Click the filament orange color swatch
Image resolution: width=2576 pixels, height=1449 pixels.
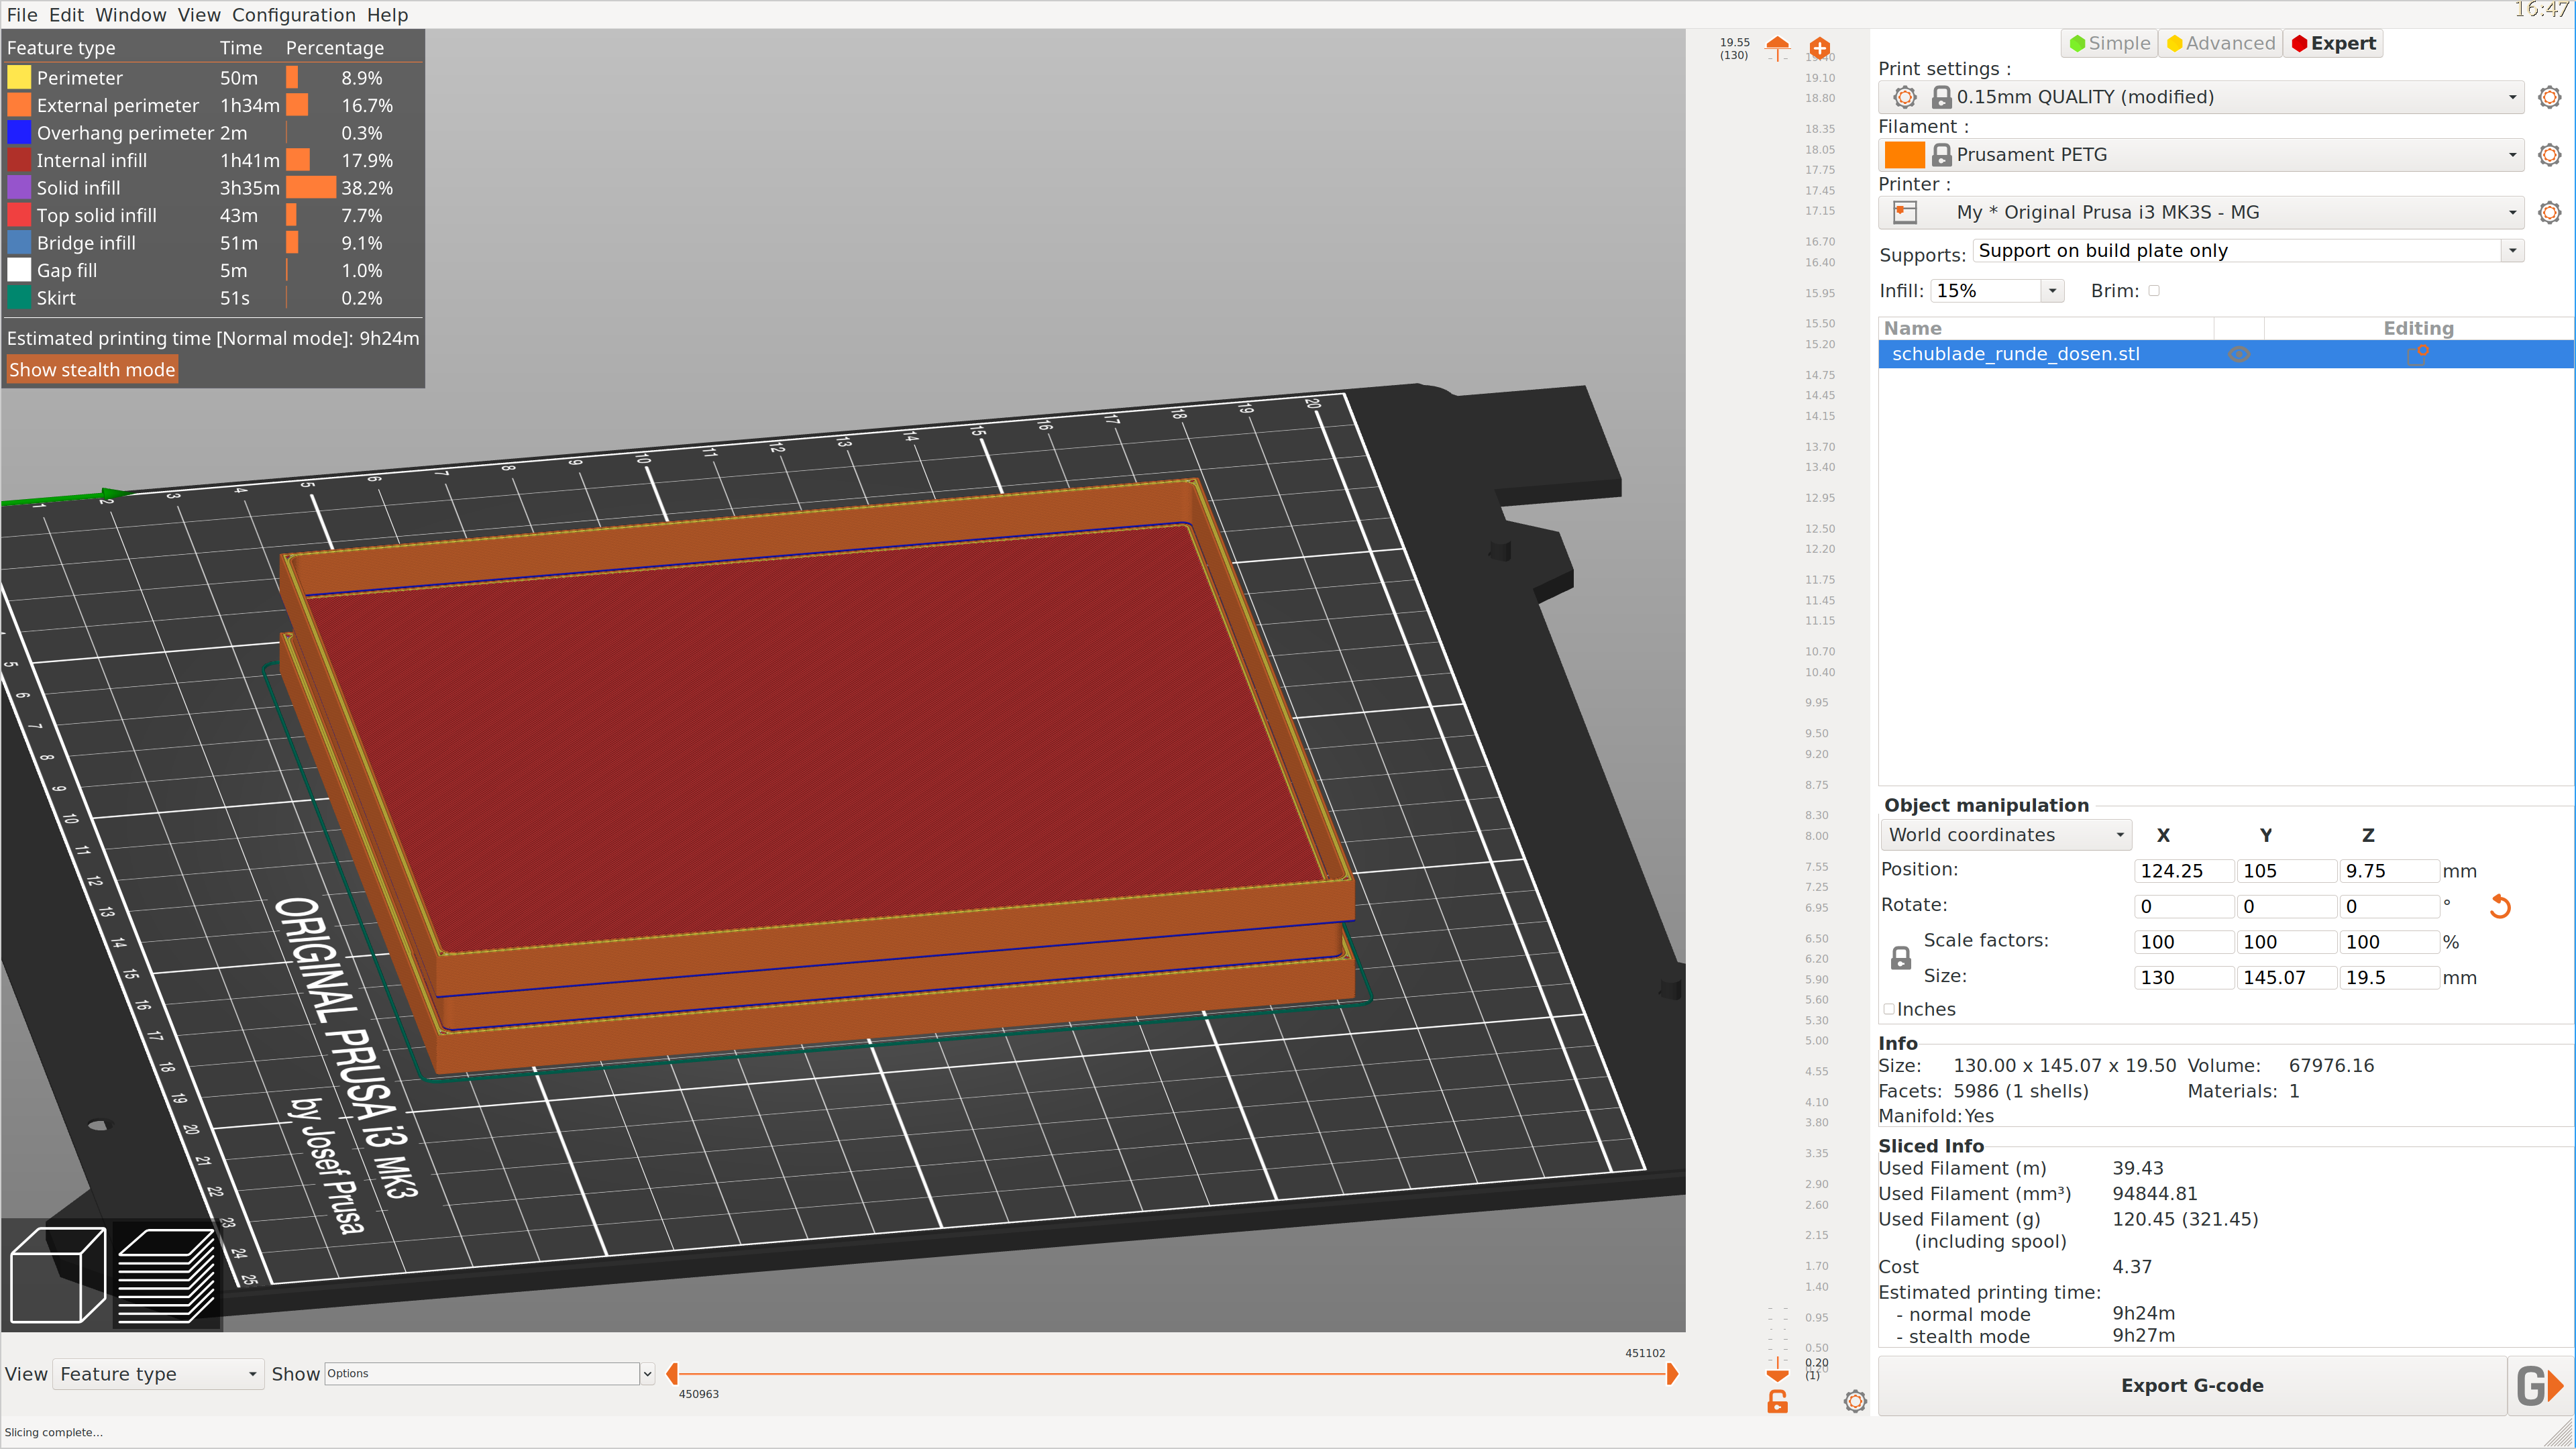pyautogui.click(x=1904, y=155)
